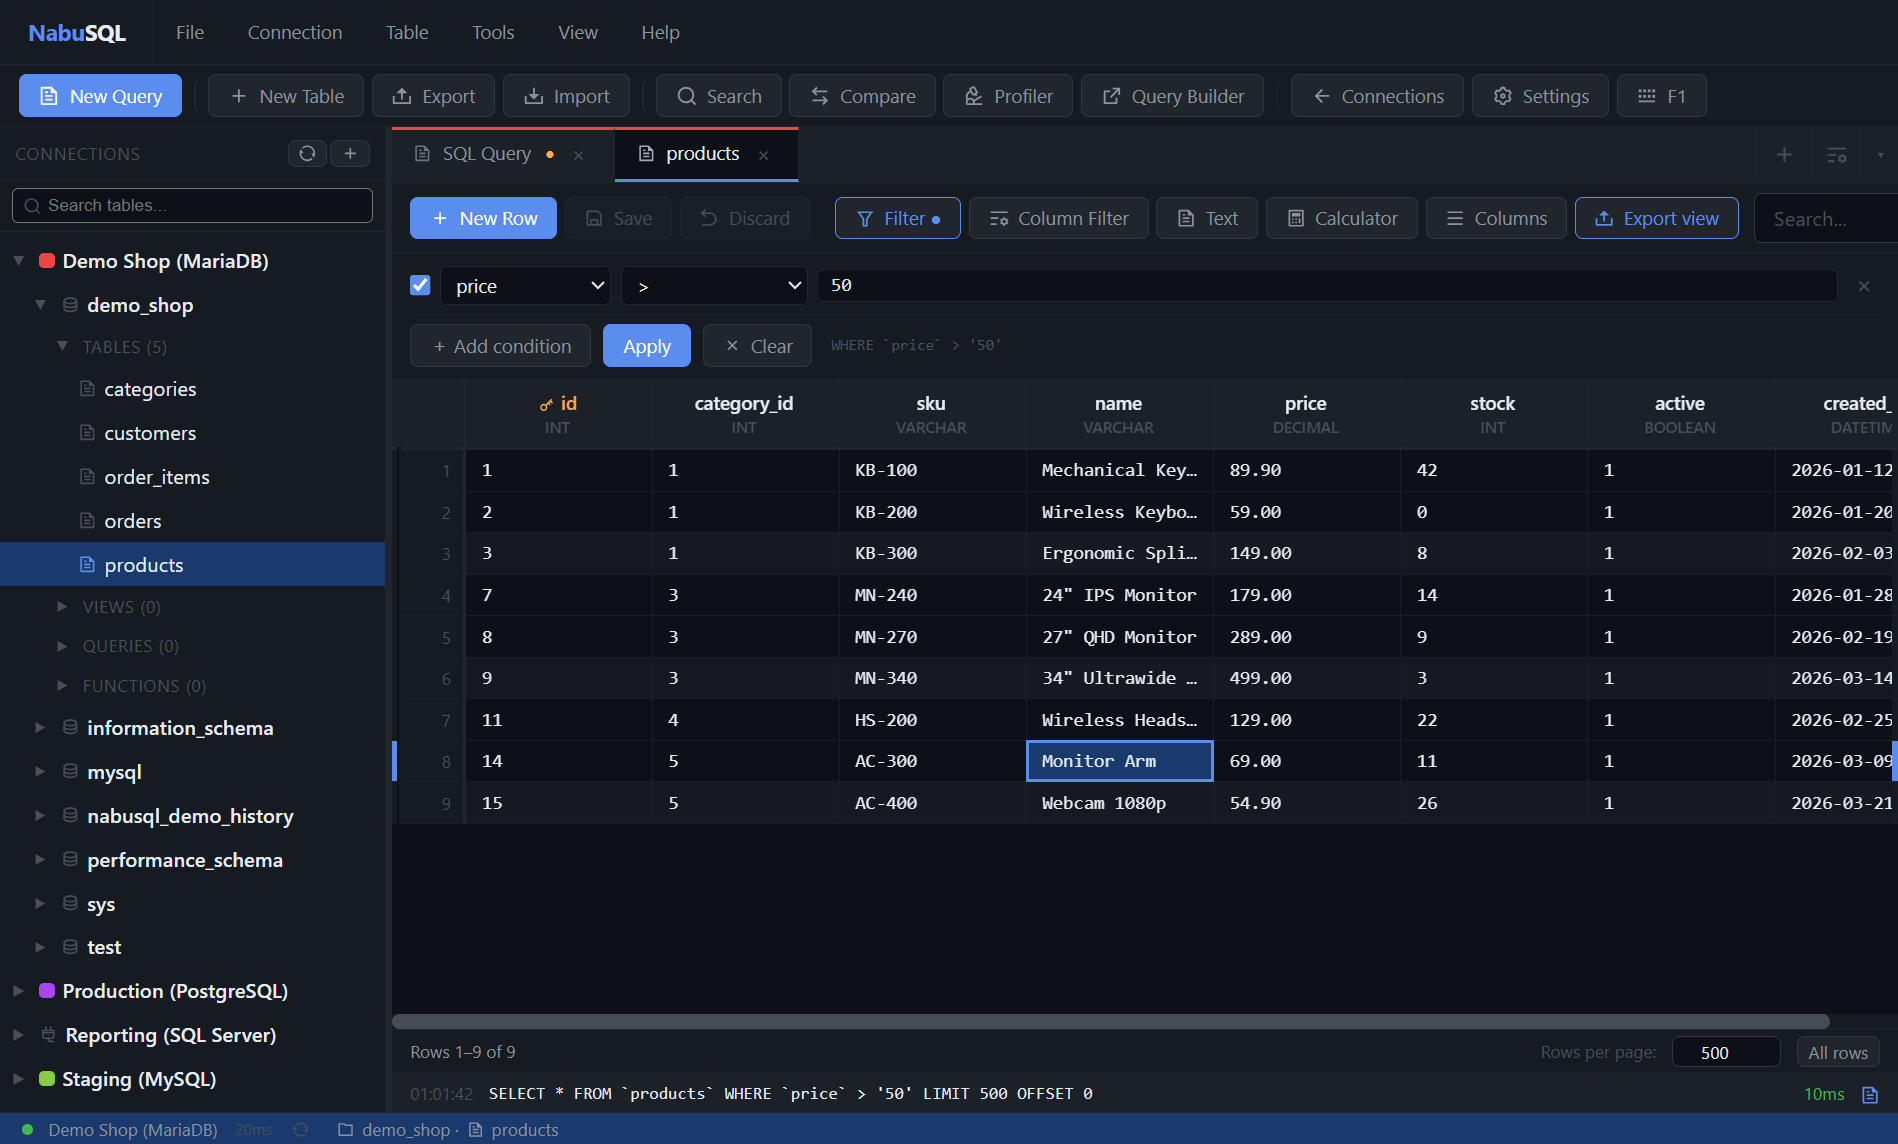Collapse the demo_shop database node
Image resolution: width=1898 pixels, height=1144 pixels.
pos(40,305)
